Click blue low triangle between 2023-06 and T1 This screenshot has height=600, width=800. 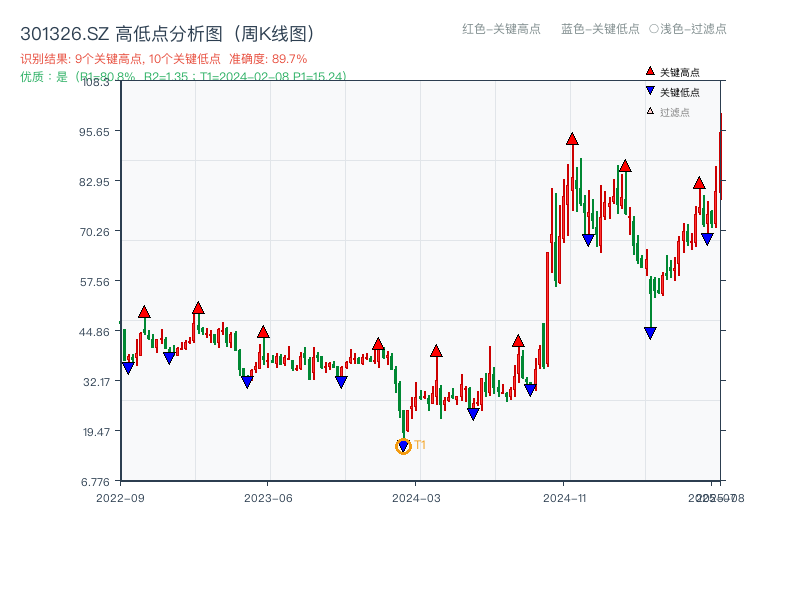(341, 382)
